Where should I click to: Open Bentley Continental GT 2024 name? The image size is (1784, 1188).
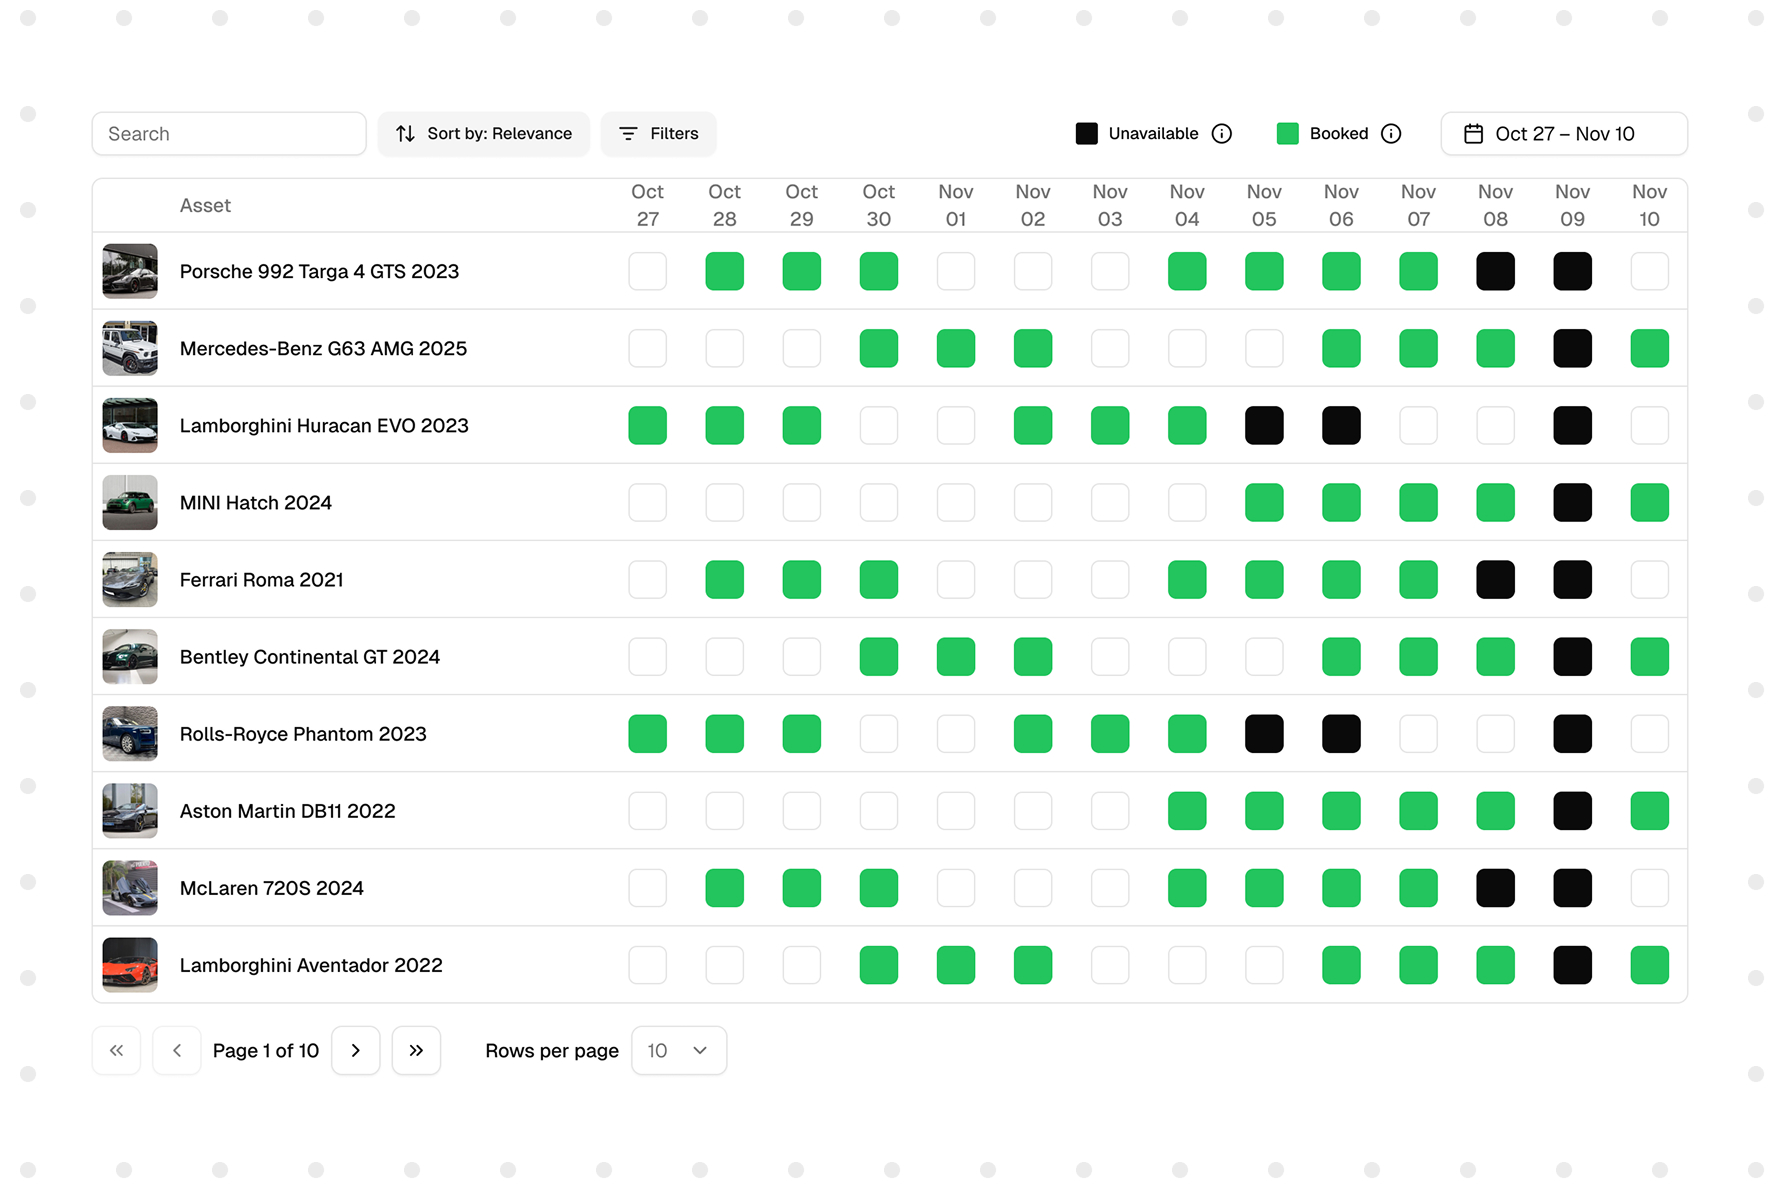point(310,656)
